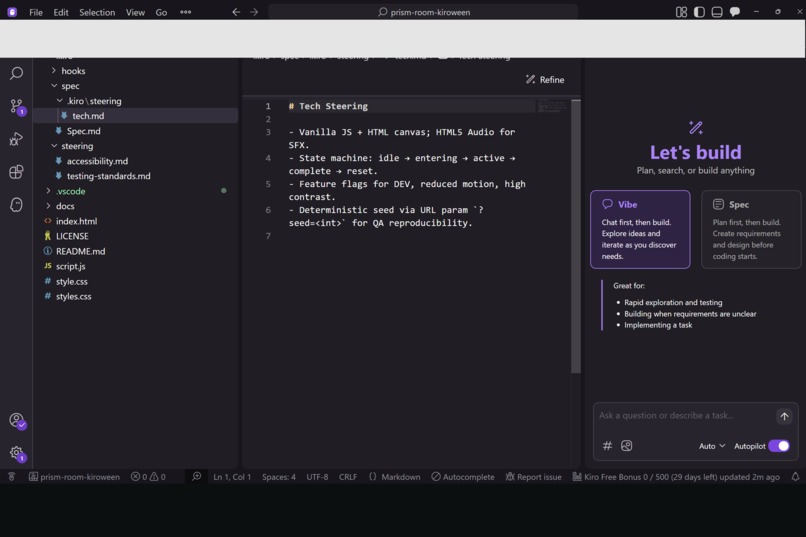
Task: Click the Kiro Free Bonus usage indicator
Action: click(676, 477)
